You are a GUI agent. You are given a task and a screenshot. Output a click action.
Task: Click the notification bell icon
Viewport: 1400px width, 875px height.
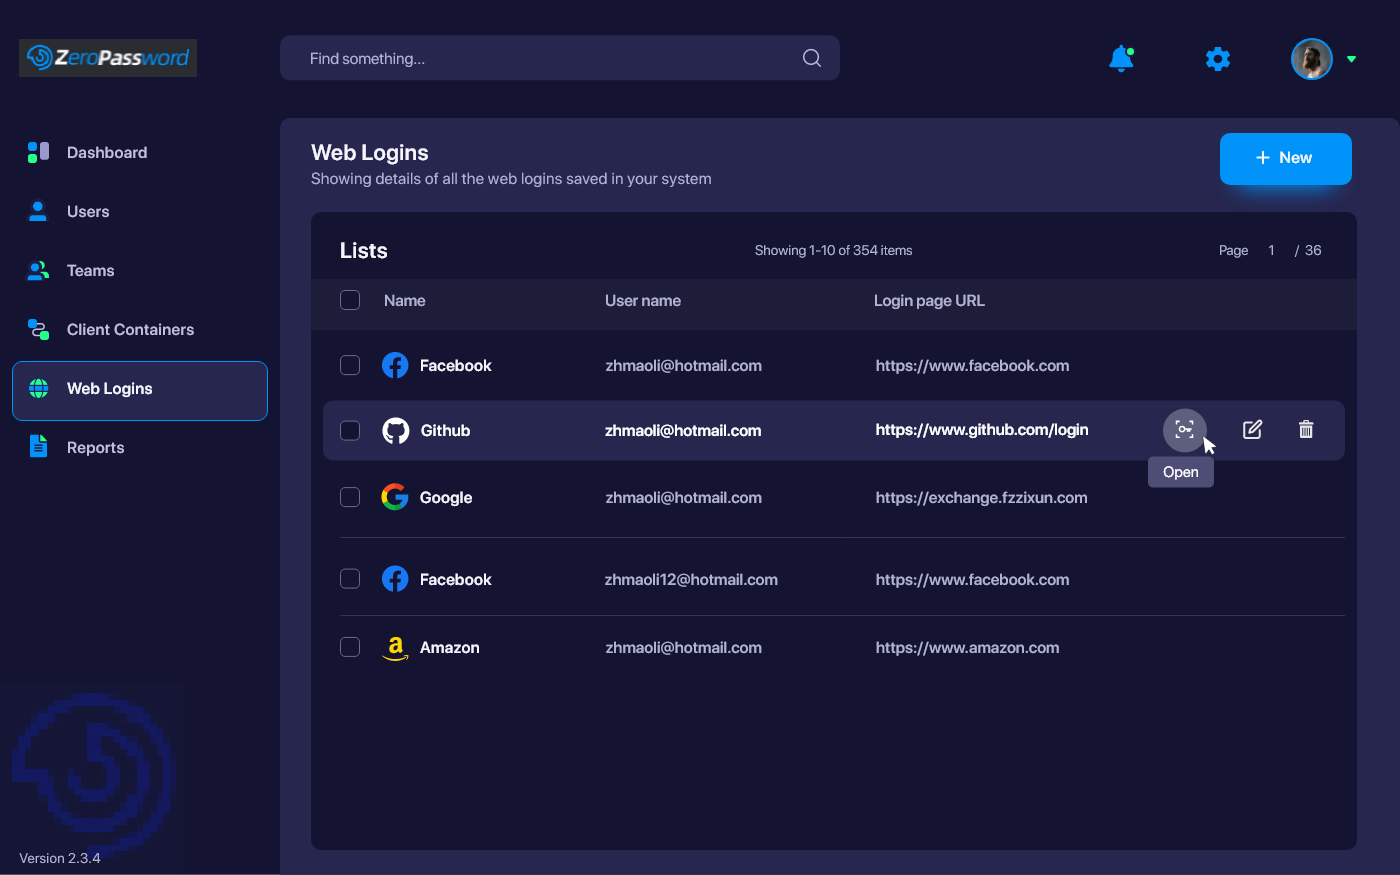[x=1121, y=59]
